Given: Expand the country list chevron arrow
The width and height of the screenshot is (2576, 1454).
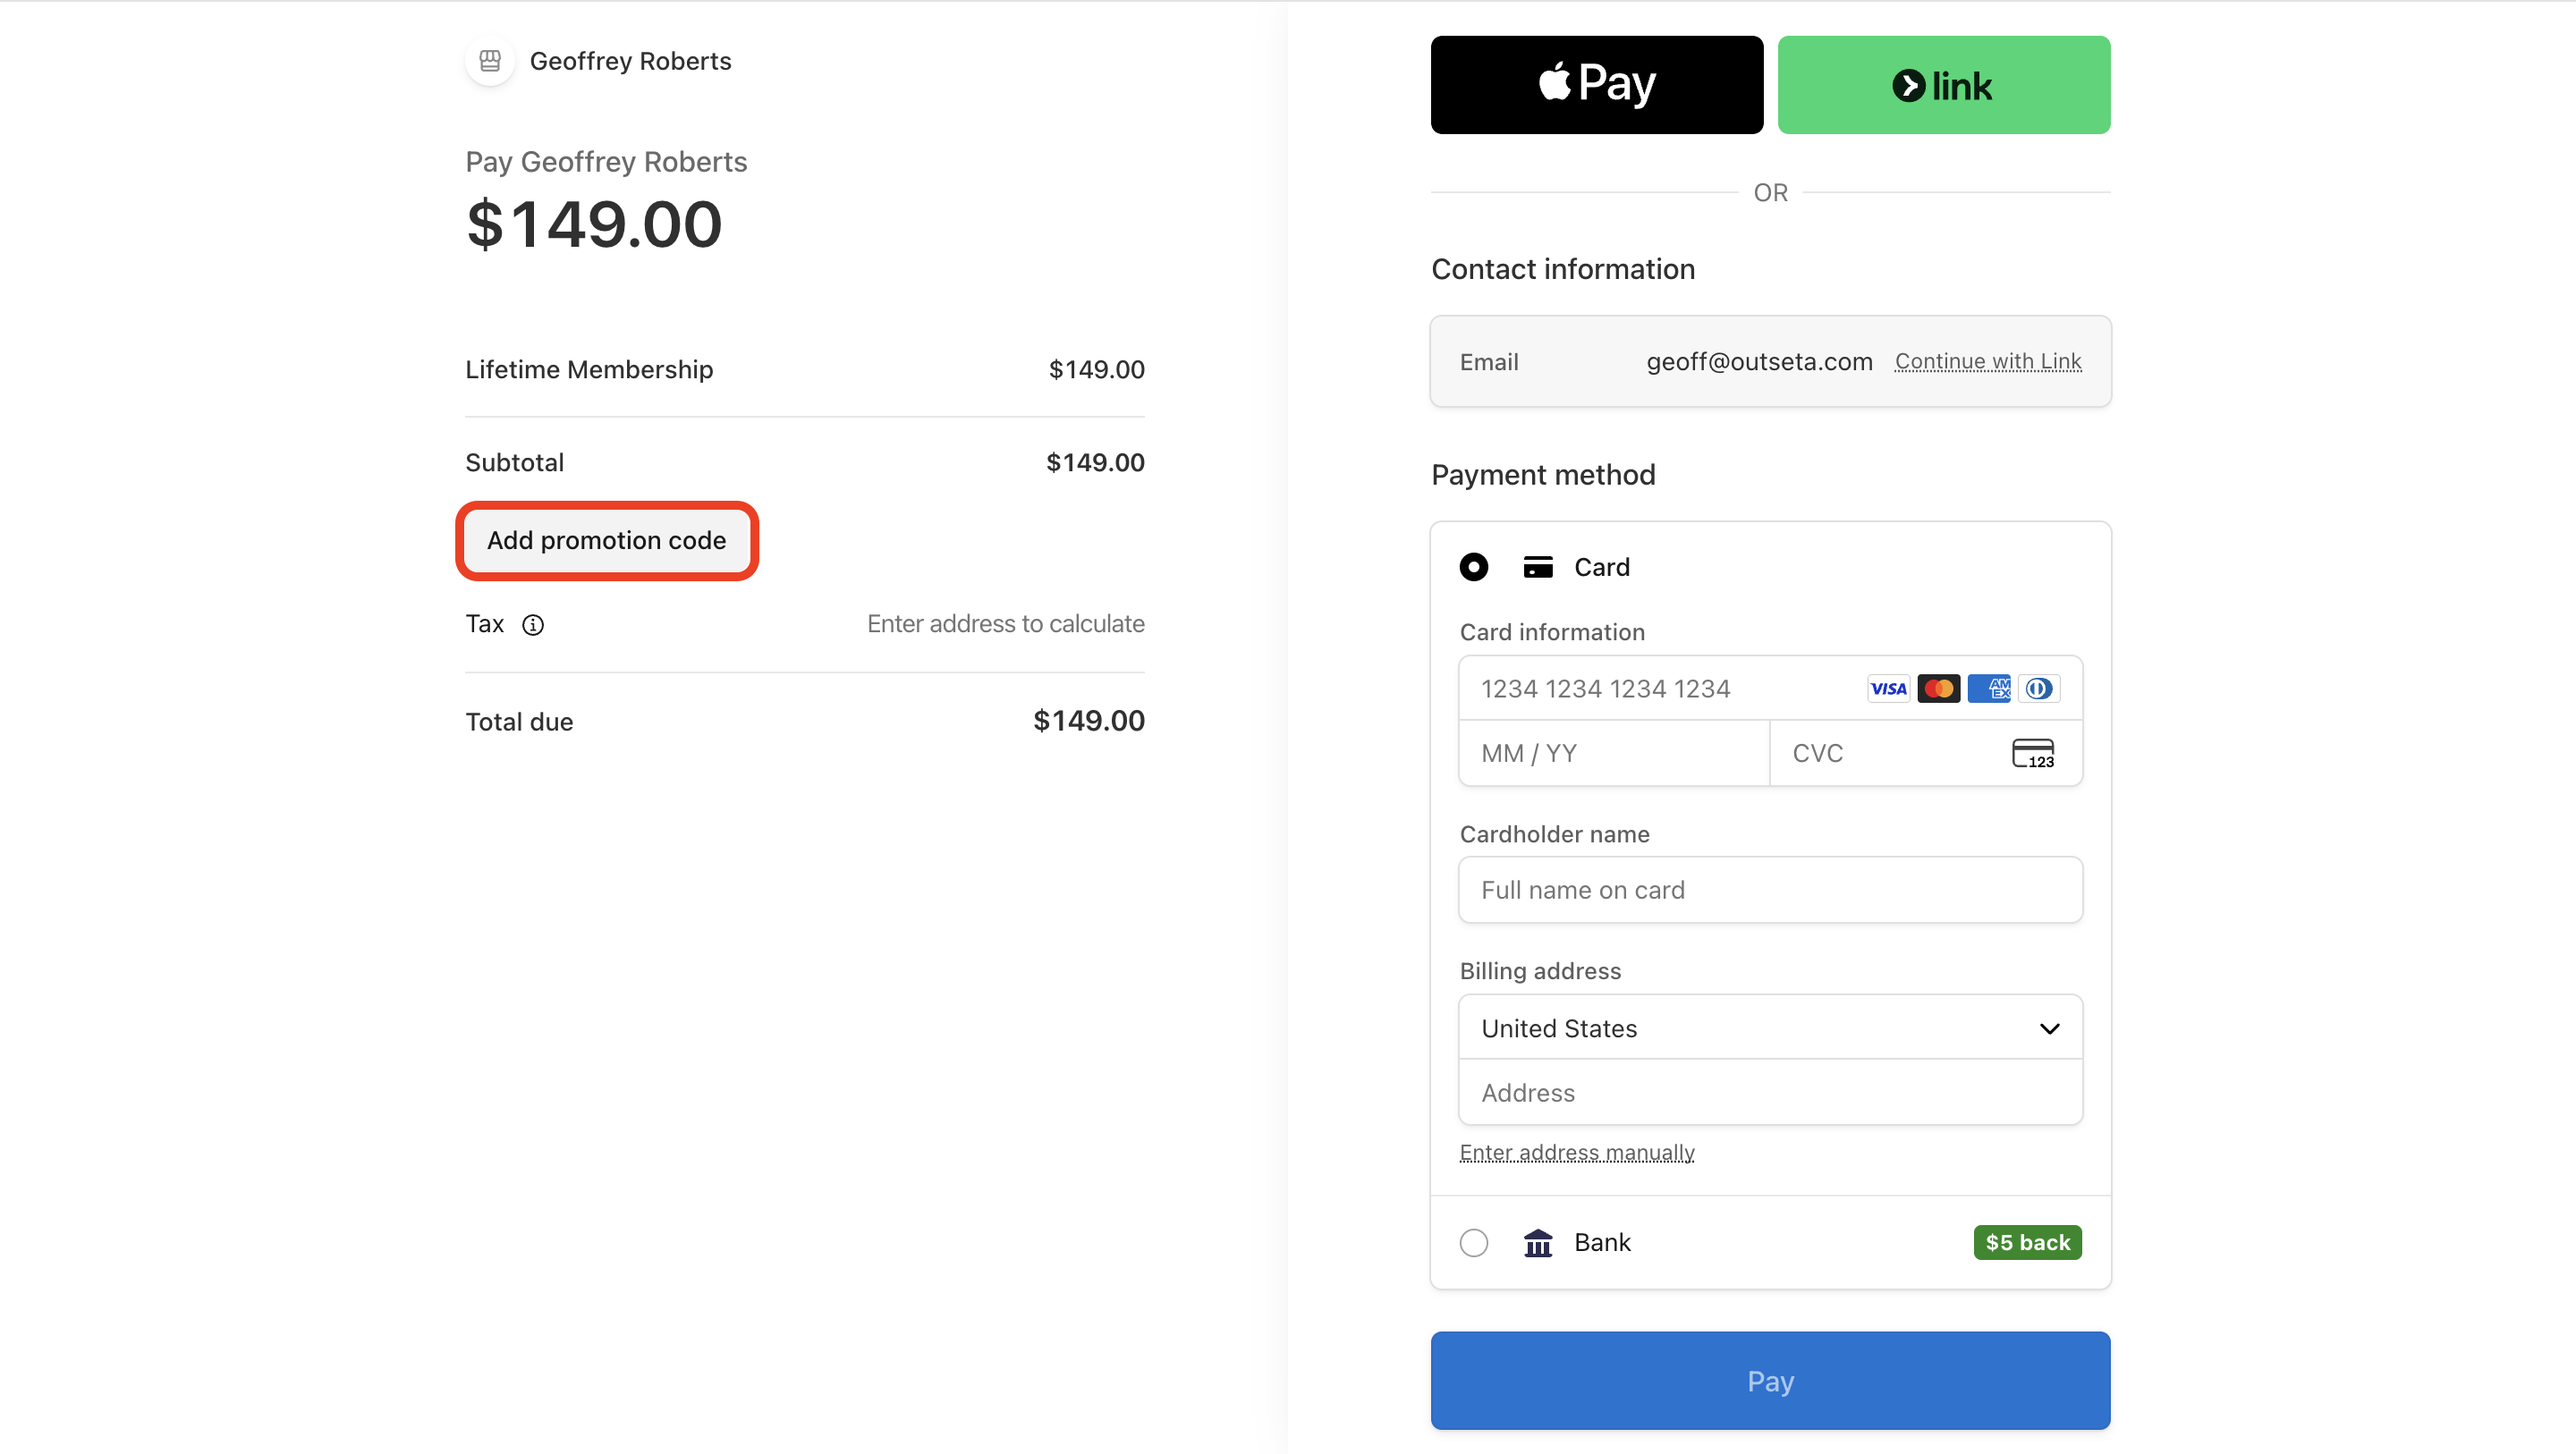Looking at the screenshot, I should pos(2050,1029).
